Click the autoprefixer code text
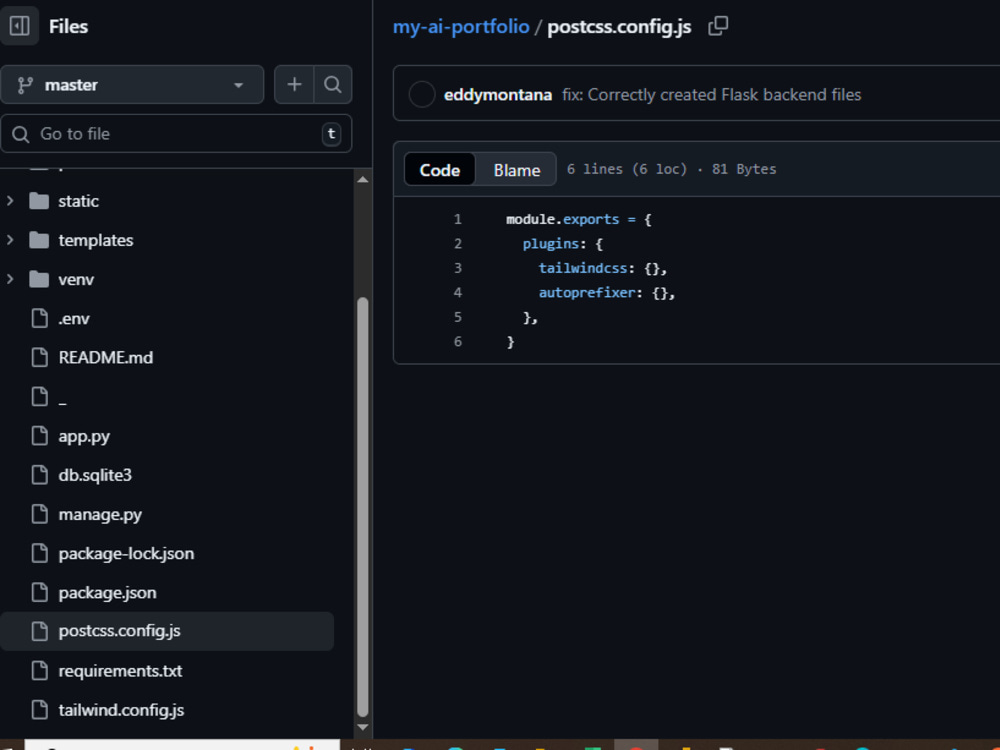The width and height of the screenshot is (1000, 750). (x=587, y=293)
